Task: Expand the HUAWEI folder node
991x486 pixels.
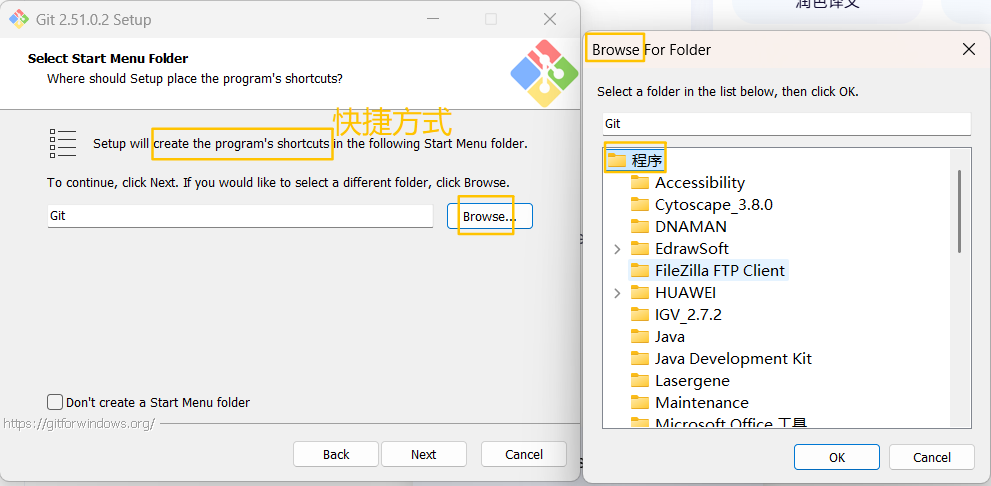Action: click(617, 293)
